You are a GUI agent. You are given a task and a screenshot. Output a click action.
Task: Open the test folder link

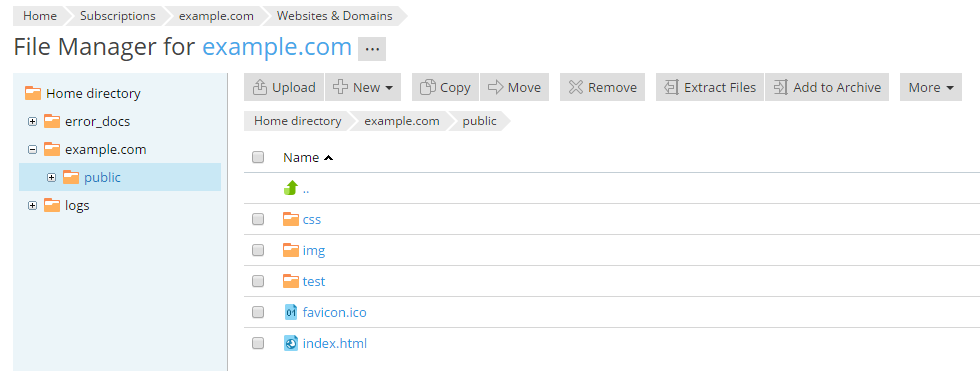click(x=314, y=281)
